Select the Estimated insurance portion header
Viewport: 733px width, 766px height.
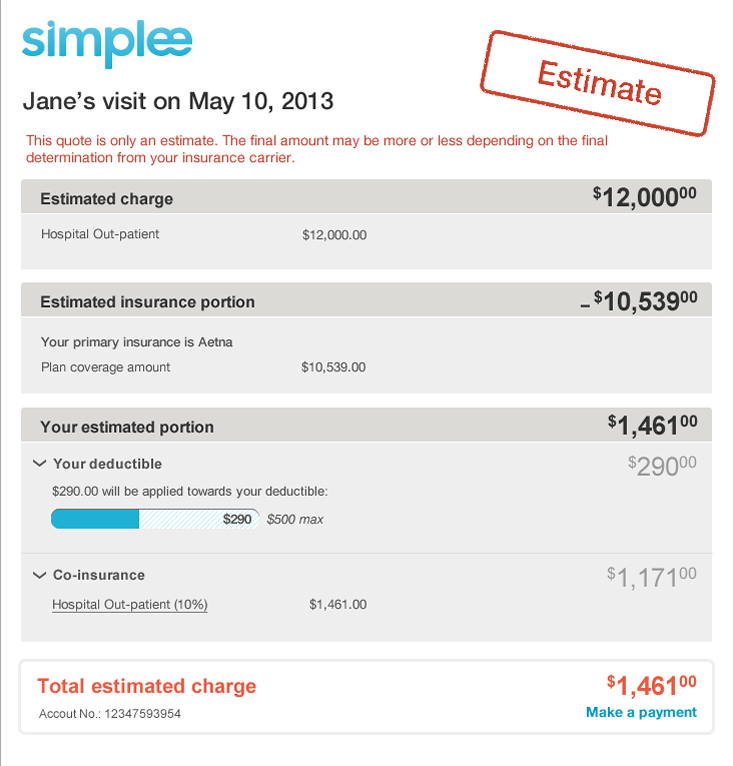click(148, 302)
